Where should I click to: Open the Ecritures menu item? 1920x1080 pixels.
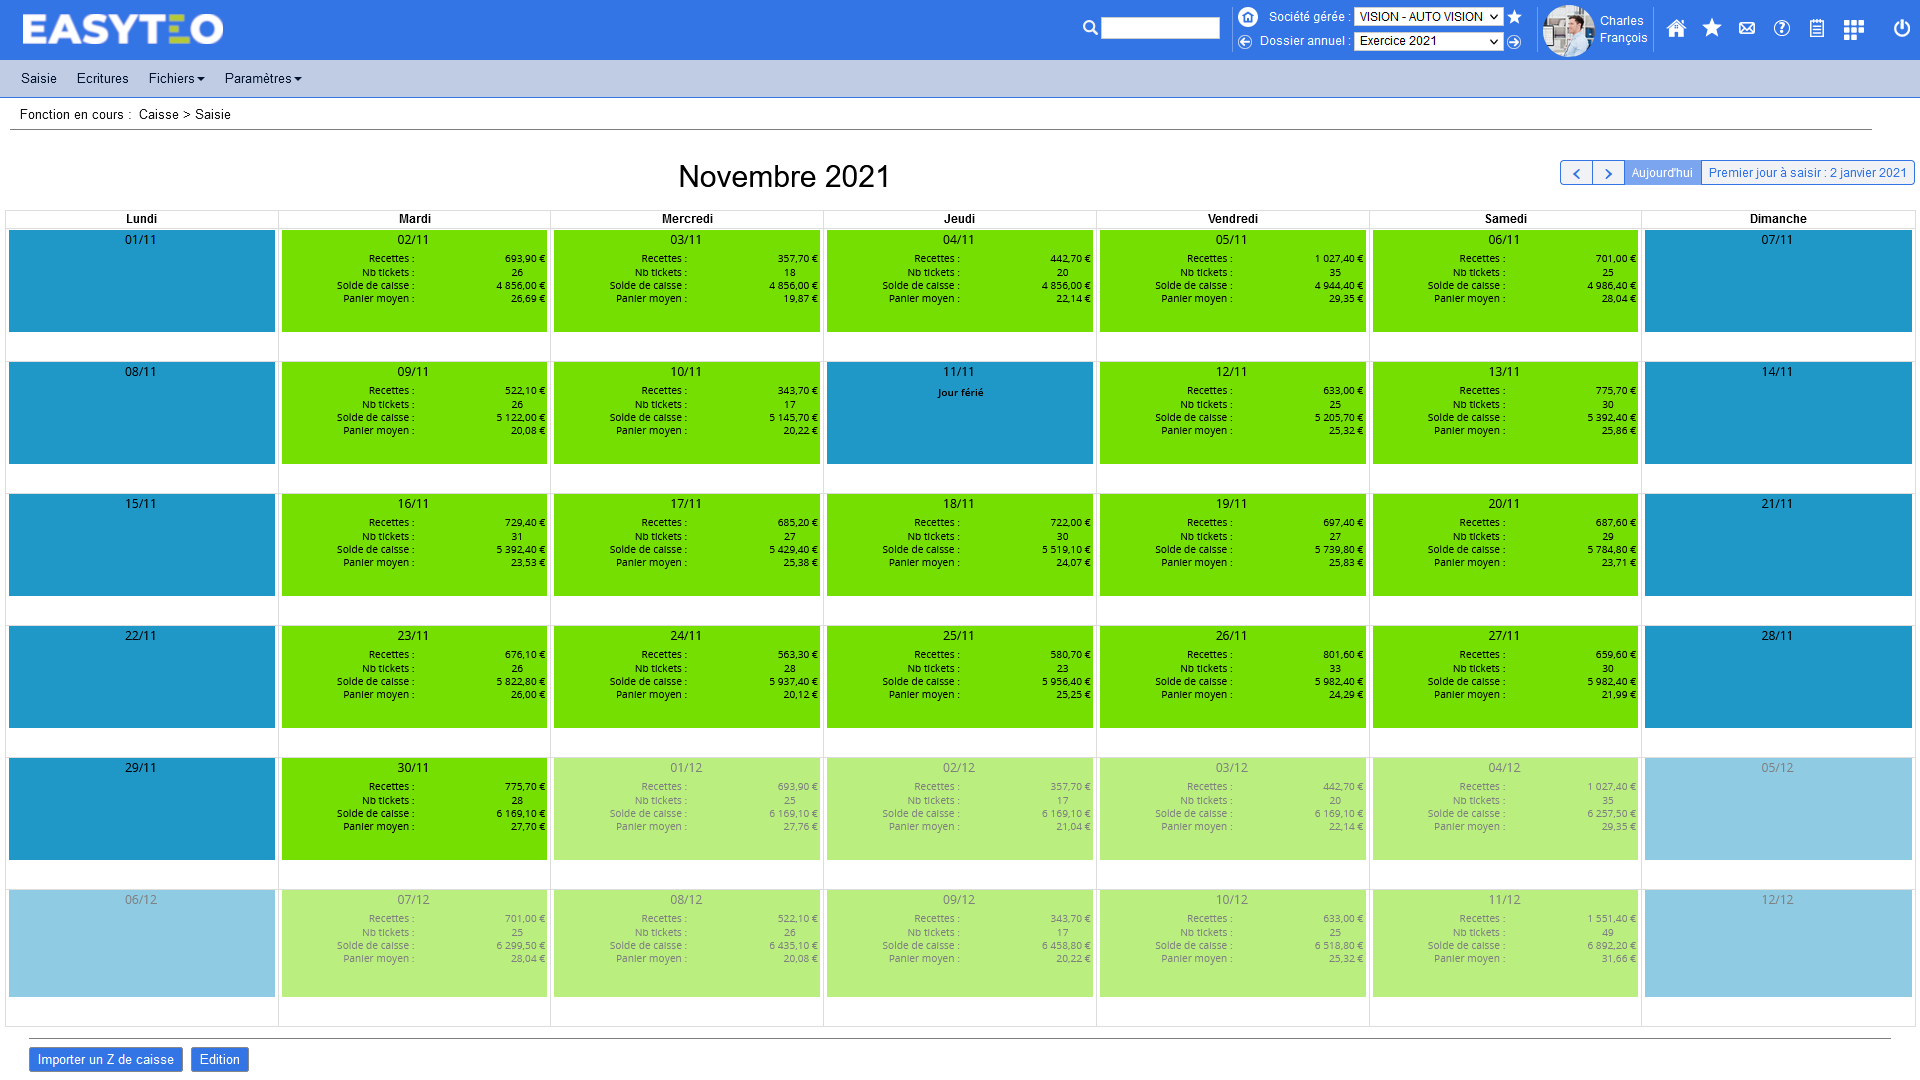pyautogui.click(x=102, y=79)
